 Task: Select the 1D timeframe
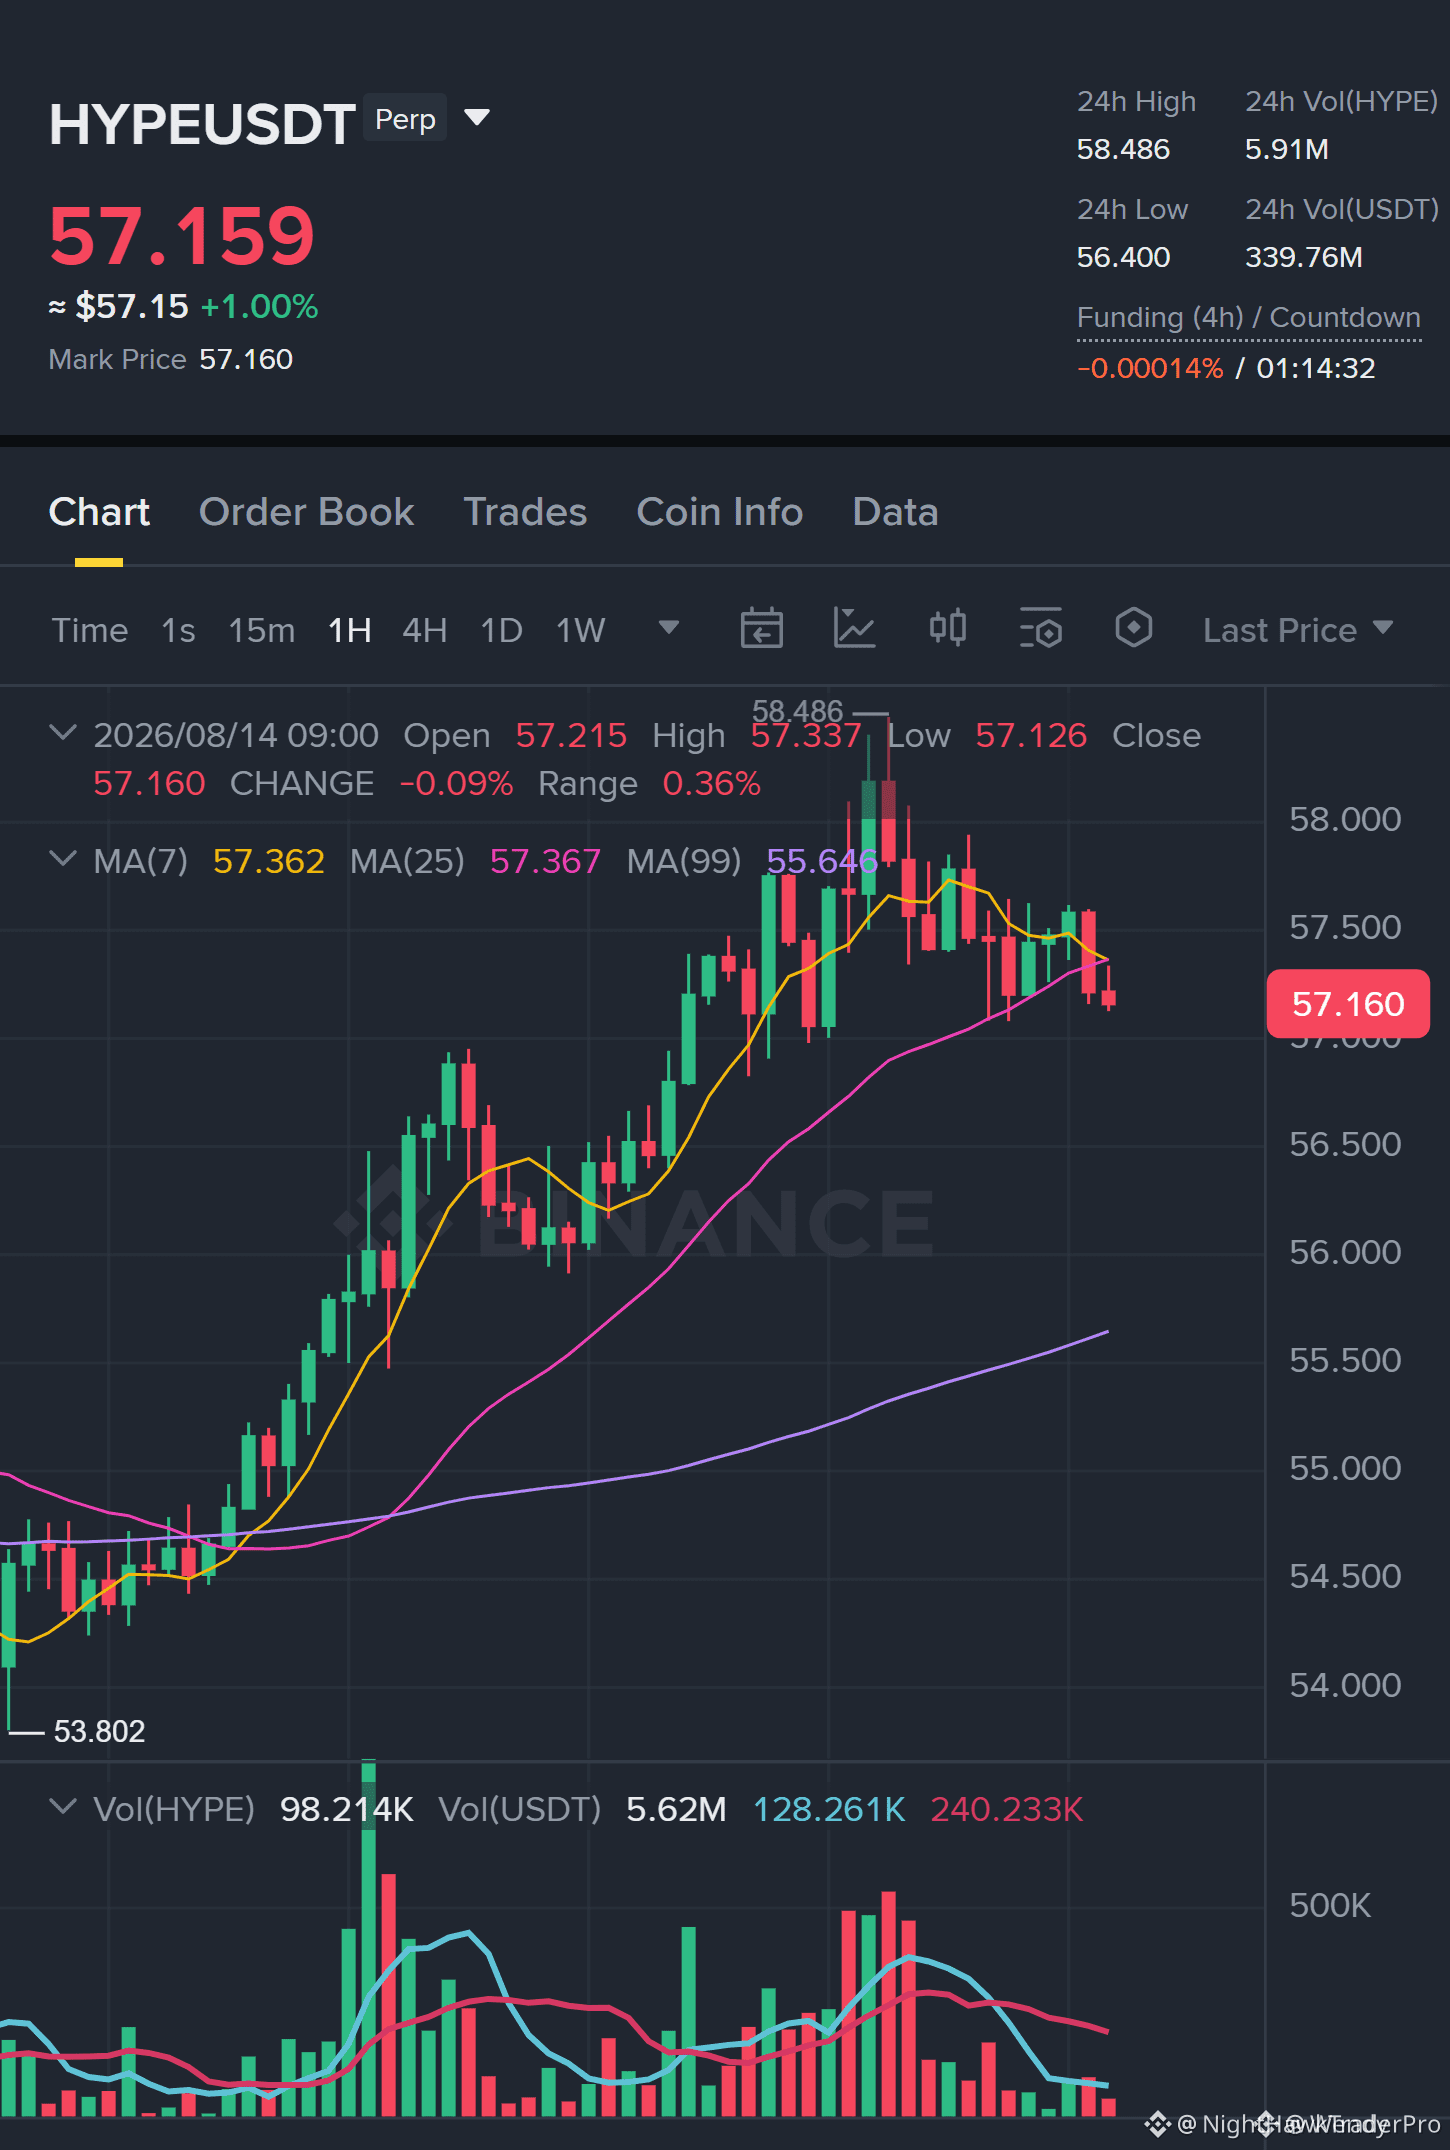coord(501,630)
